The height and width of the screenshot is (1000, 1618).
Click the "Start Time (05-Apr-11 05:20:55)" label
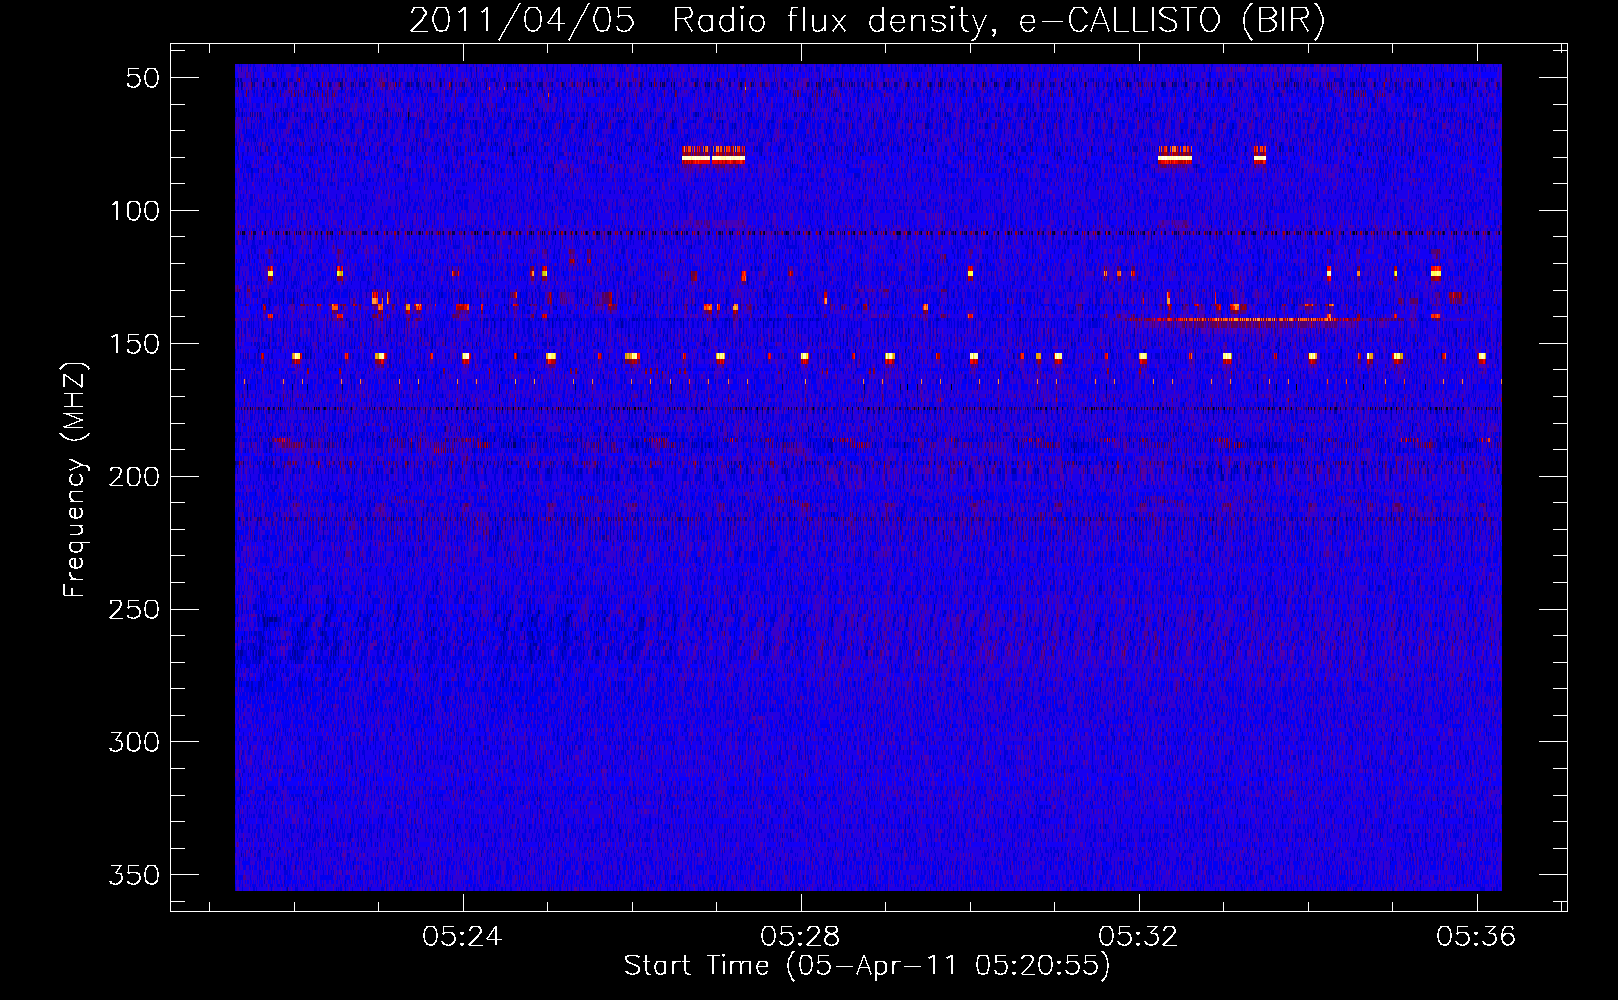pos(867,966)
